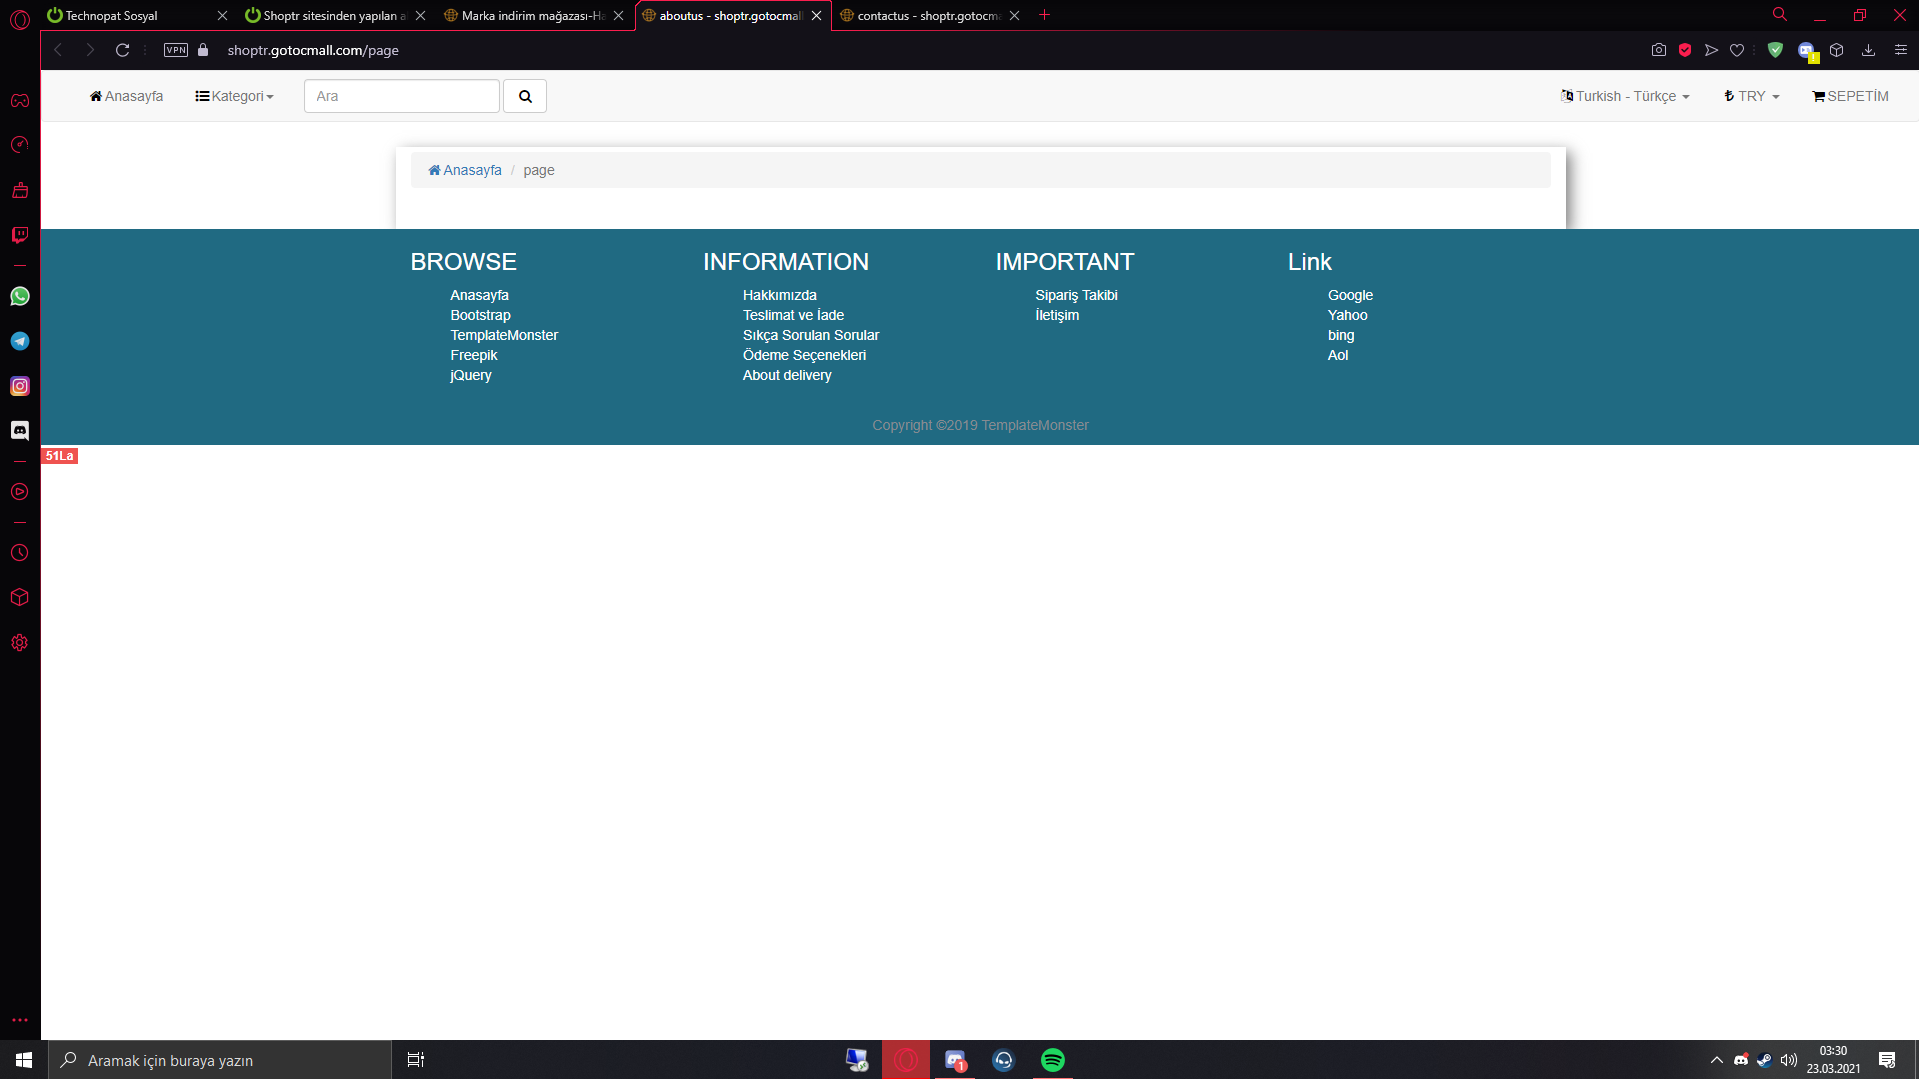Open GX Control speedometer icon in sidebar

point(20,145)
